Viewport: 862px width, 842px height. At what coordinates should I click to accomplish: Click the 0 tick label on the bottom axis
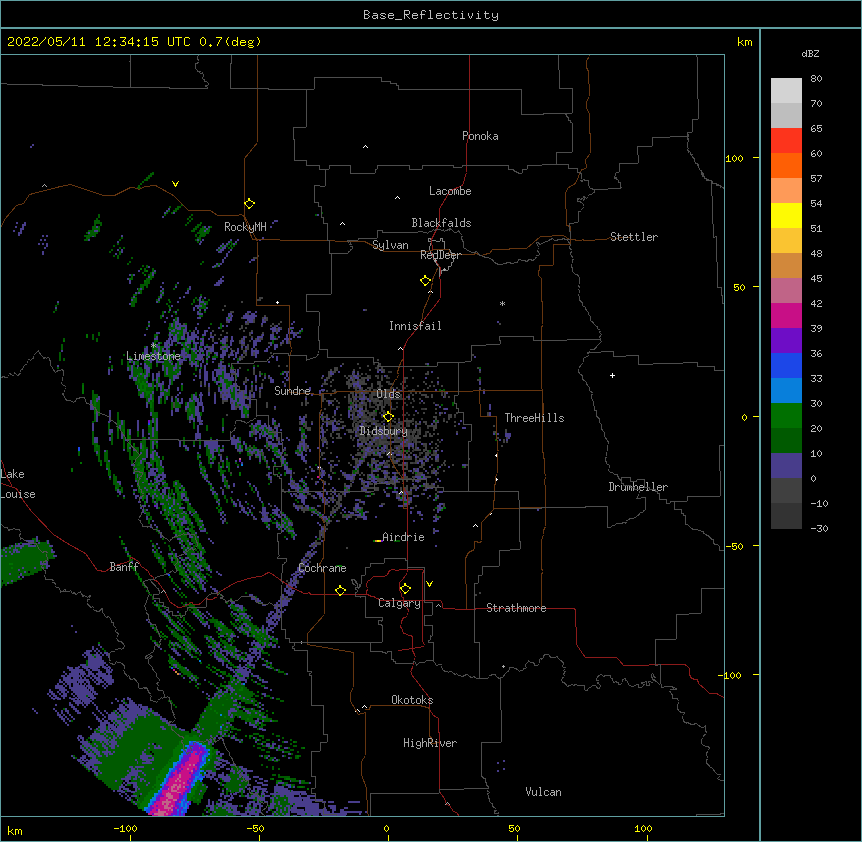coord(386,828)
